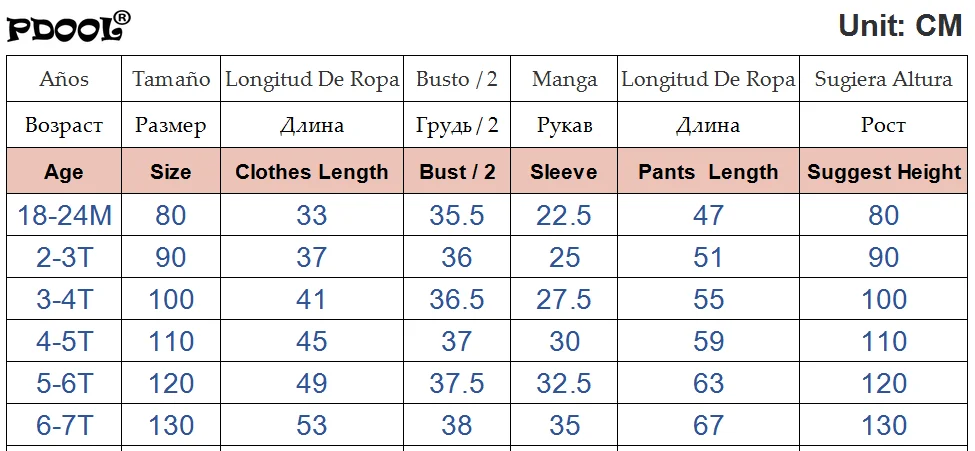Select the 'Pants Length' header cell

point(708,172)
